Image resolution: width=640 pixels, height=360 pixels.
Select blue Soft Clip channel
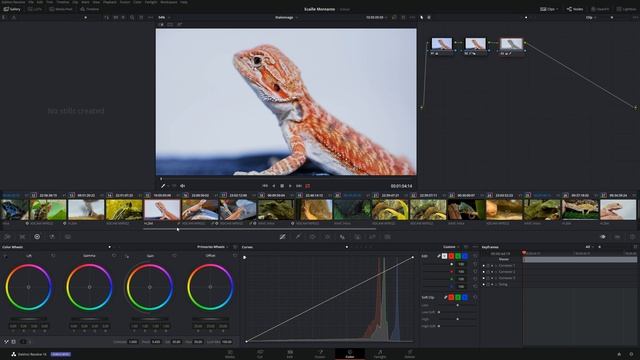click(x=465, y=298)
